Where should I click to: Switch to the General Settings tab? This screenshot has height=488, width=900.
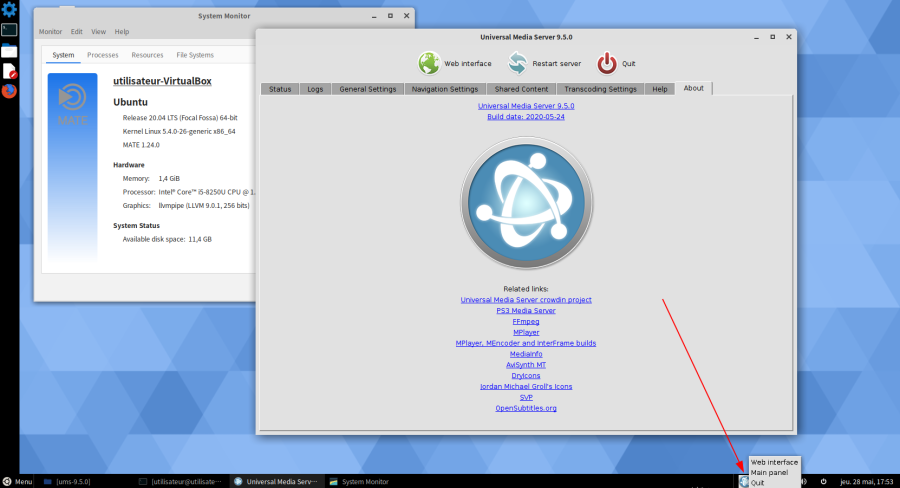click(x=367, y=89)
